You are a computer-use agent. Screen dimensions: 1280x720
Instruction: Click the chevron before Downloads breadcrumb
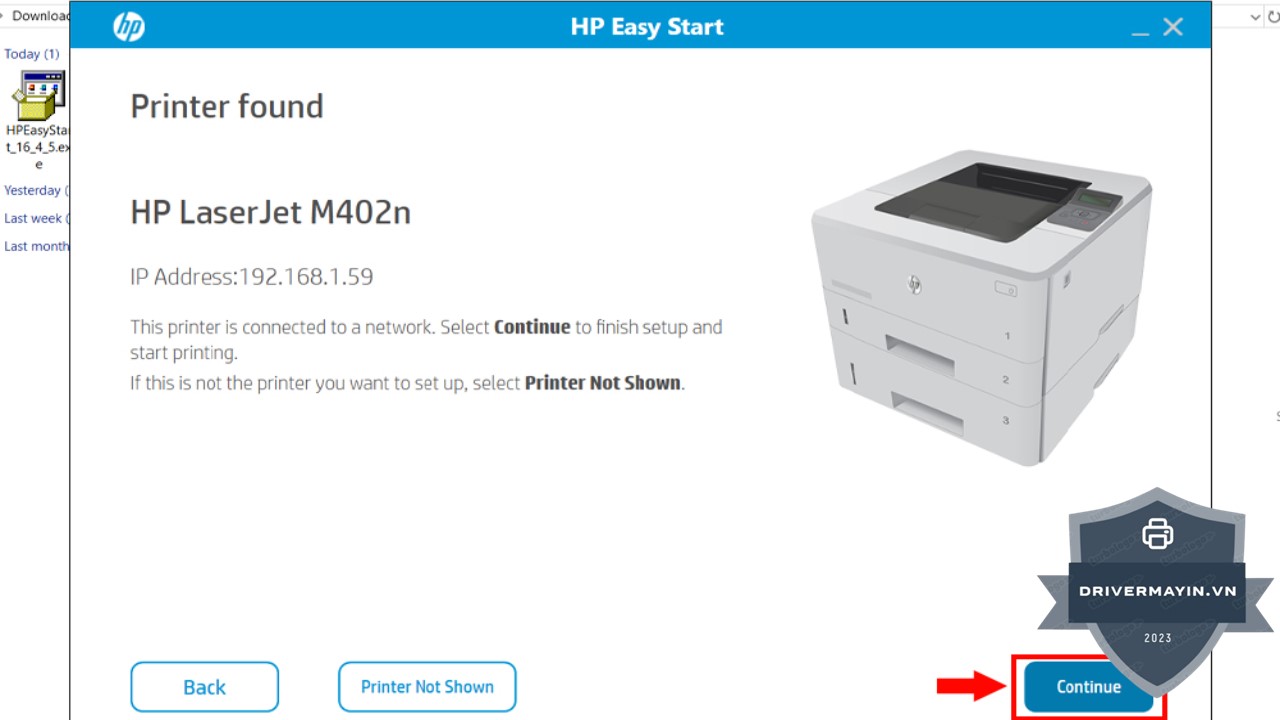tap(4, 16)
